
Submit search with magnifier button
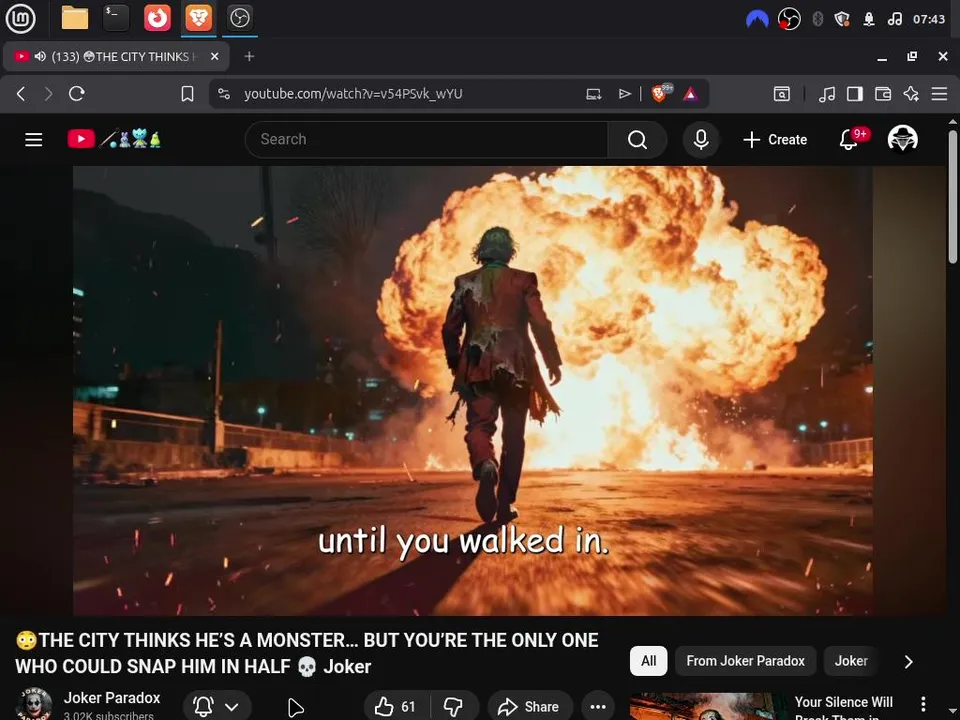point(637,140)
